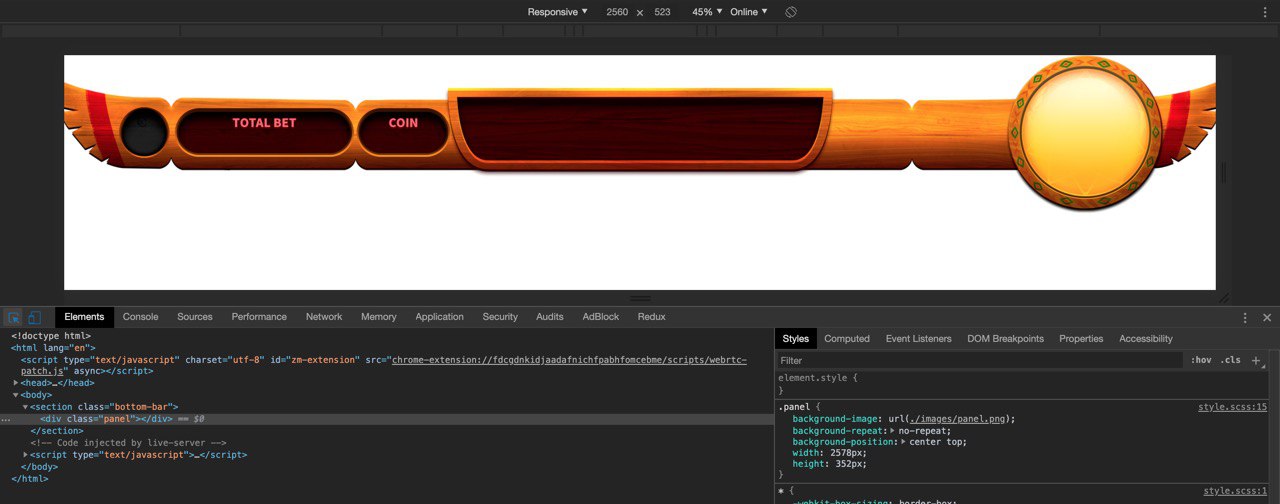Click the .panel selector text
Screen dimensions: 1280x504
click(x=796, y=407)
